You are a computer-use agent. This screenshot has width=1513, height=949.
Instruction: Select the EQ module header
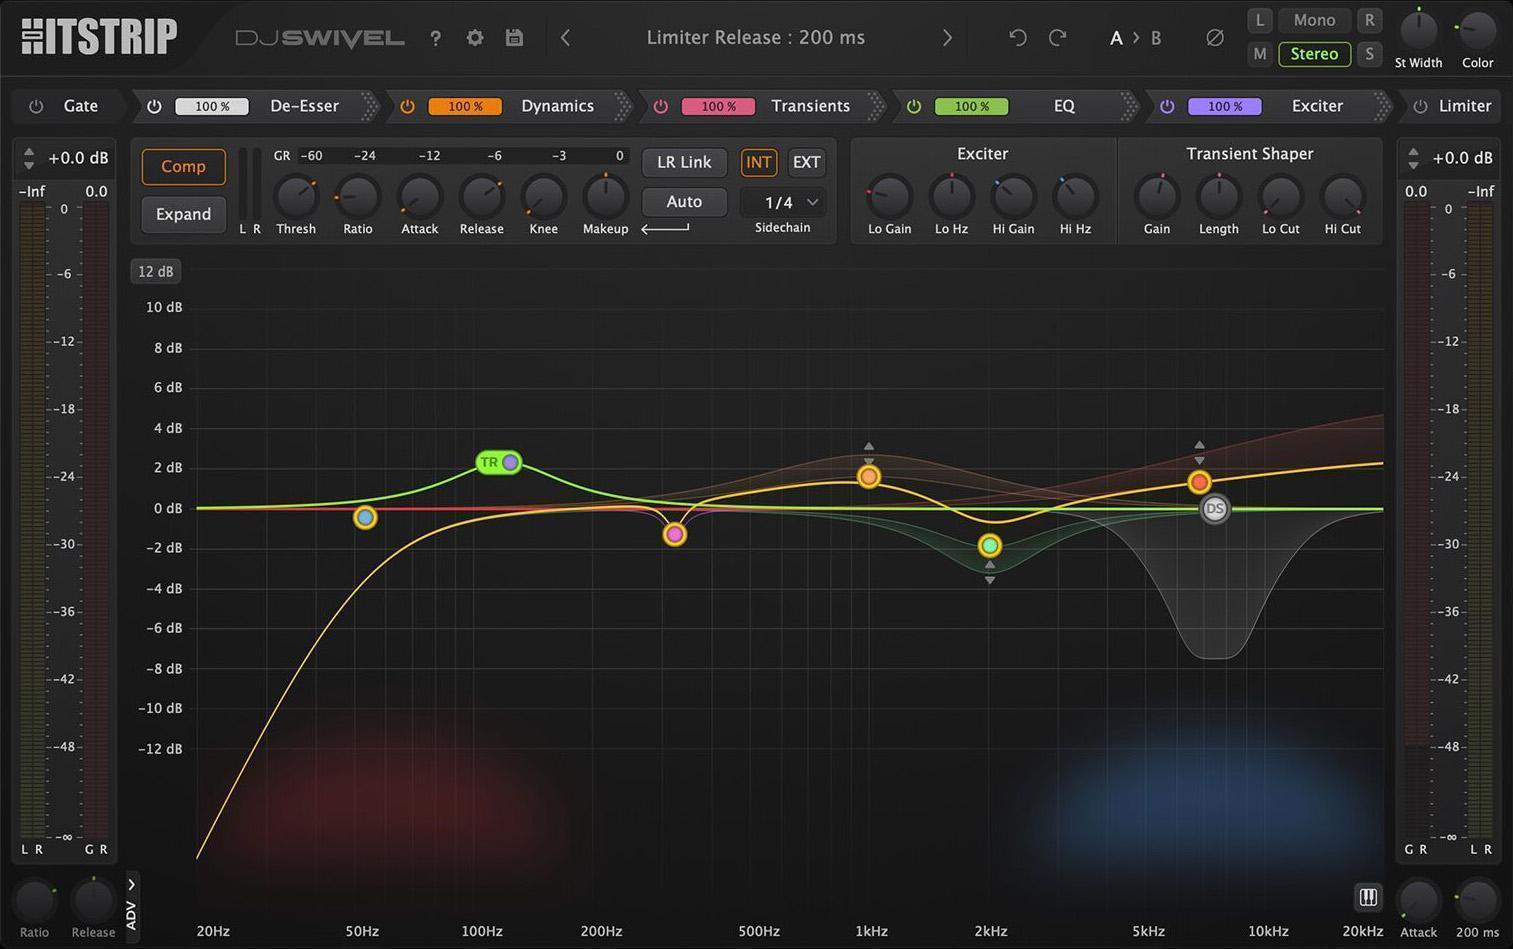pyautogui.click(x=1062, y=105)
